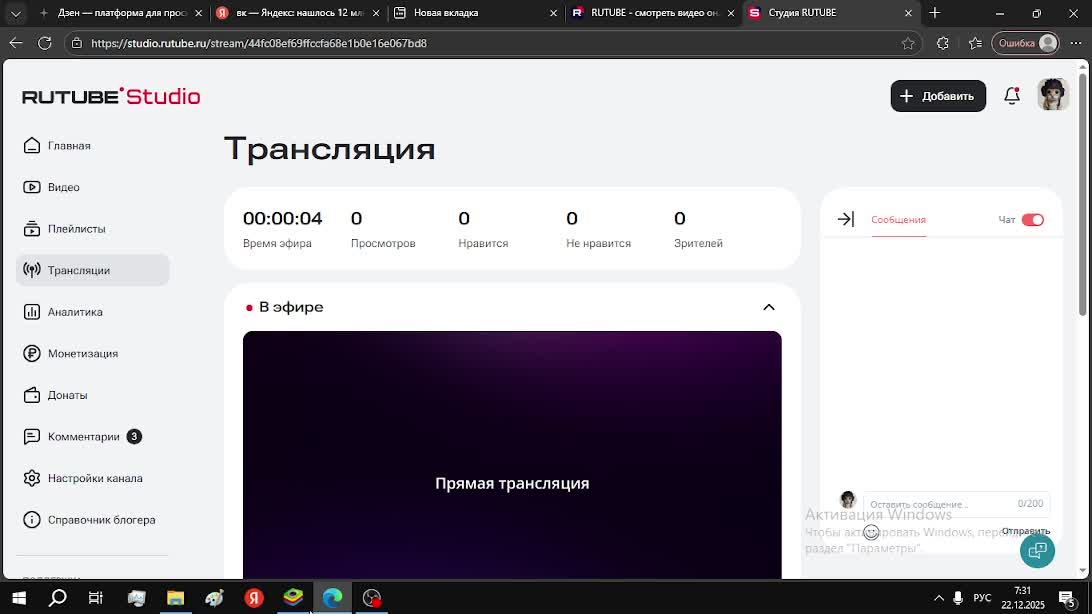This screenshot has width=1092, height=614.
Task: Click the Зрителей viewers label
Action: (x=699, y=244)
